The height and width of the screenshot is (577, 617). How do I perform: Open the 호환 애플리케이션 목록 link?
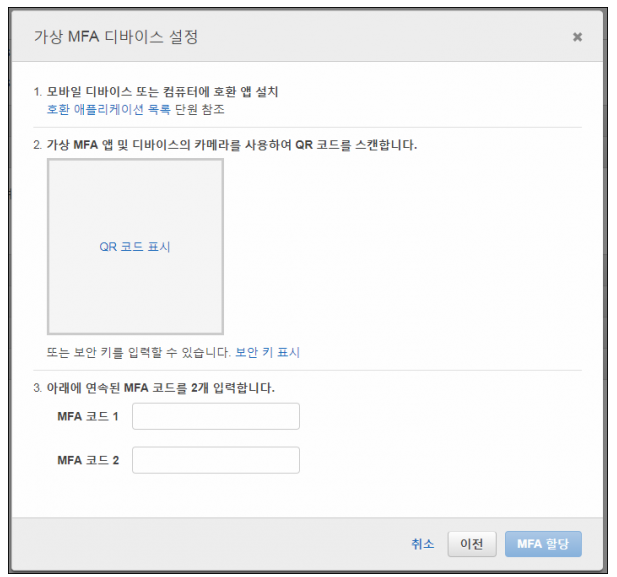click(x=109, y=109)
